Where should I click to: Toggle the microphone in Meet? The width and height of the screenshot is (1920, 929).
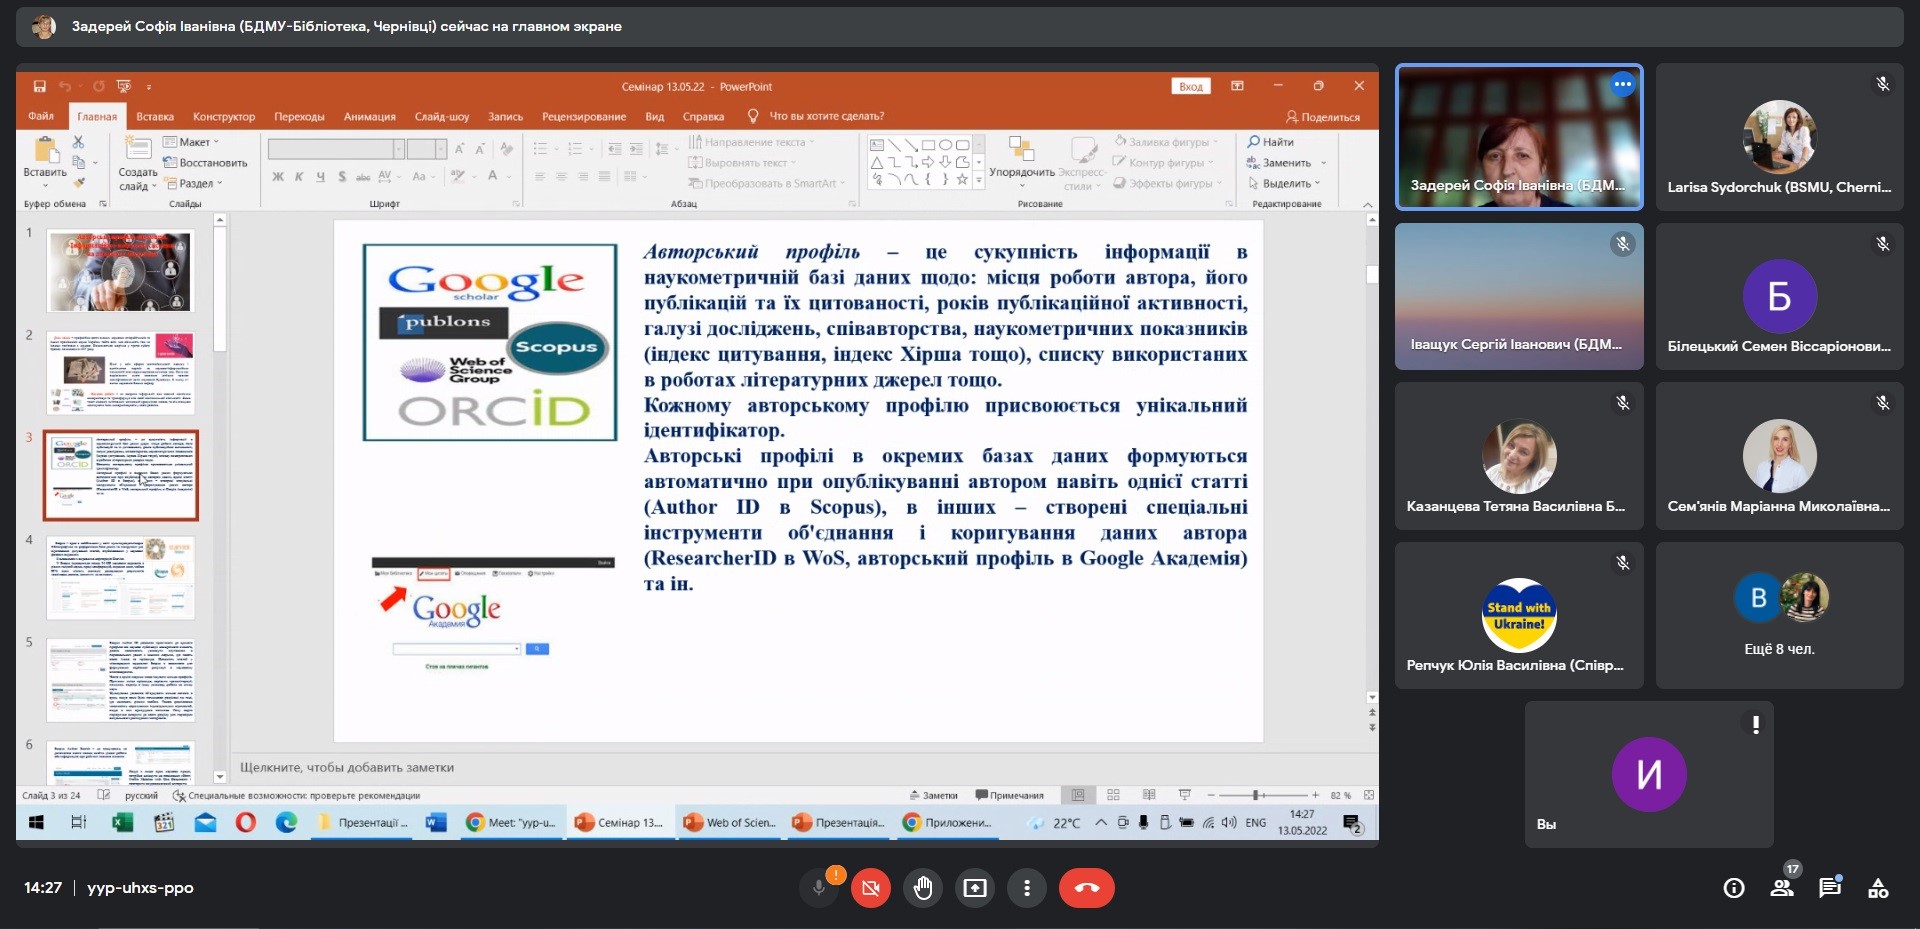(819, 888)
